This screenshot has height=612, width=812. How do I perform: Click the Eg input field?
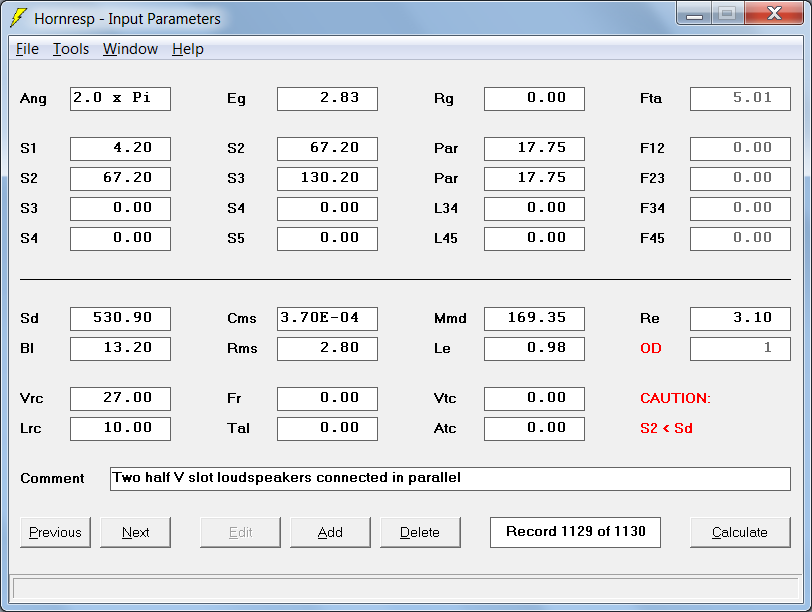coord(327,98)
